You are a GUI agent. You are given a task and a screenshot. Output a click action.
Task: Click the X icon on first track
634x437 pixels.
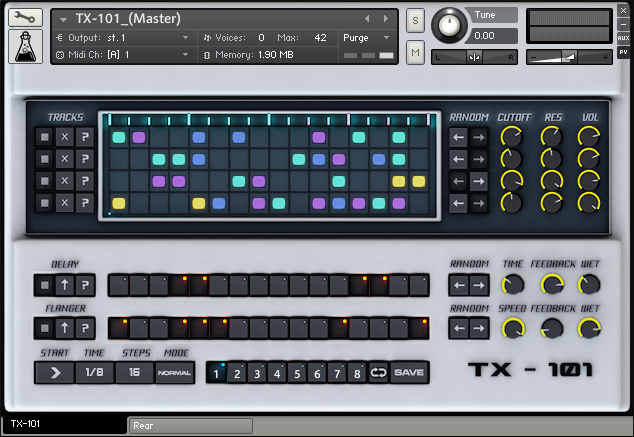(65, 137)
